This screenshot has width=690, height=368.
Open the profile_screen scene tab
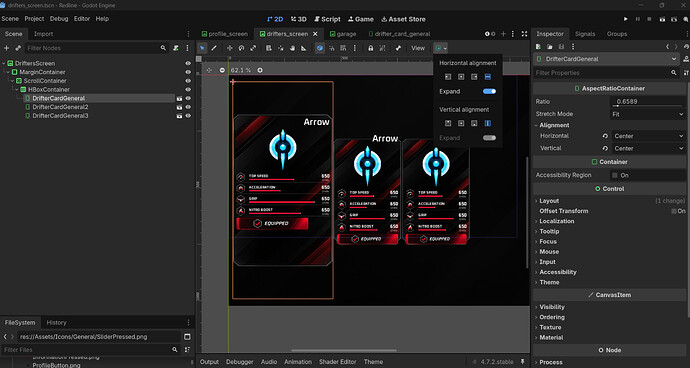pos(225,34)
